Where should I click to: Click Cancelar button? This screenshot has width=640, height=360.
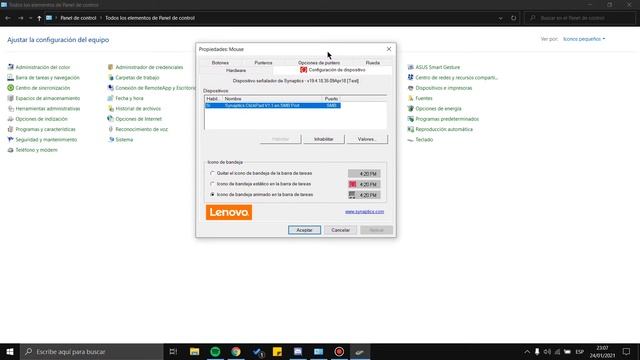(x=340, y=230)
